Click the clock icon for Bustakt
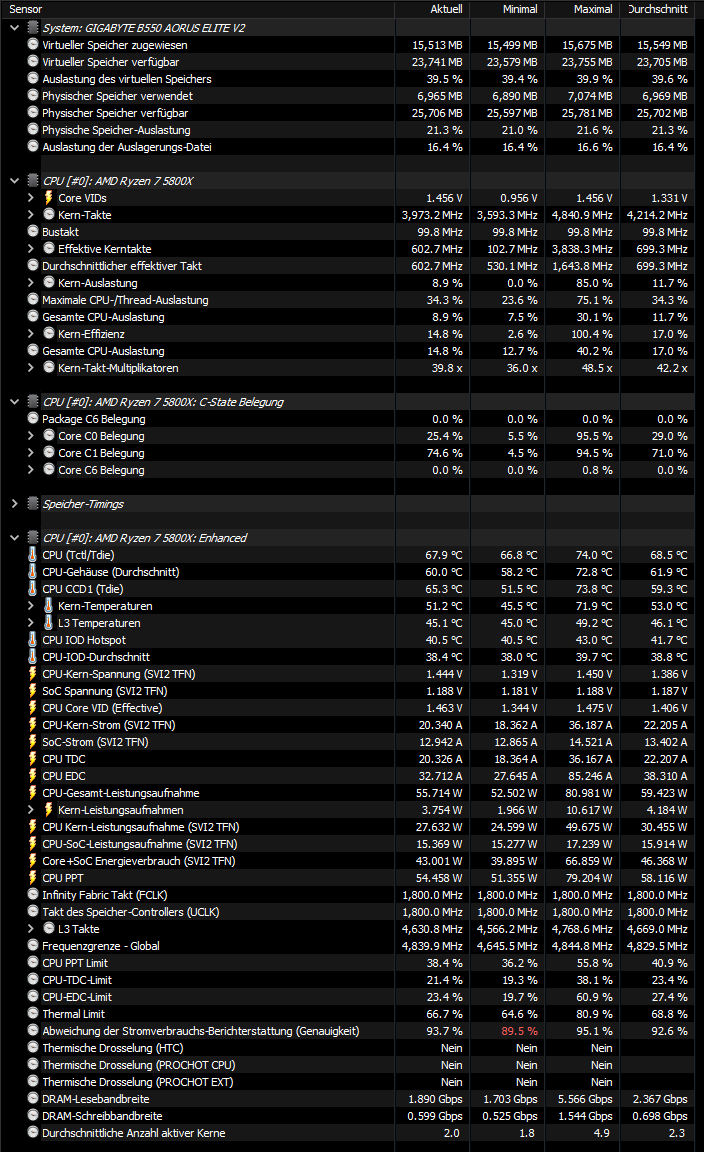Screen dimensions: 704x1152 click(33, 231)
